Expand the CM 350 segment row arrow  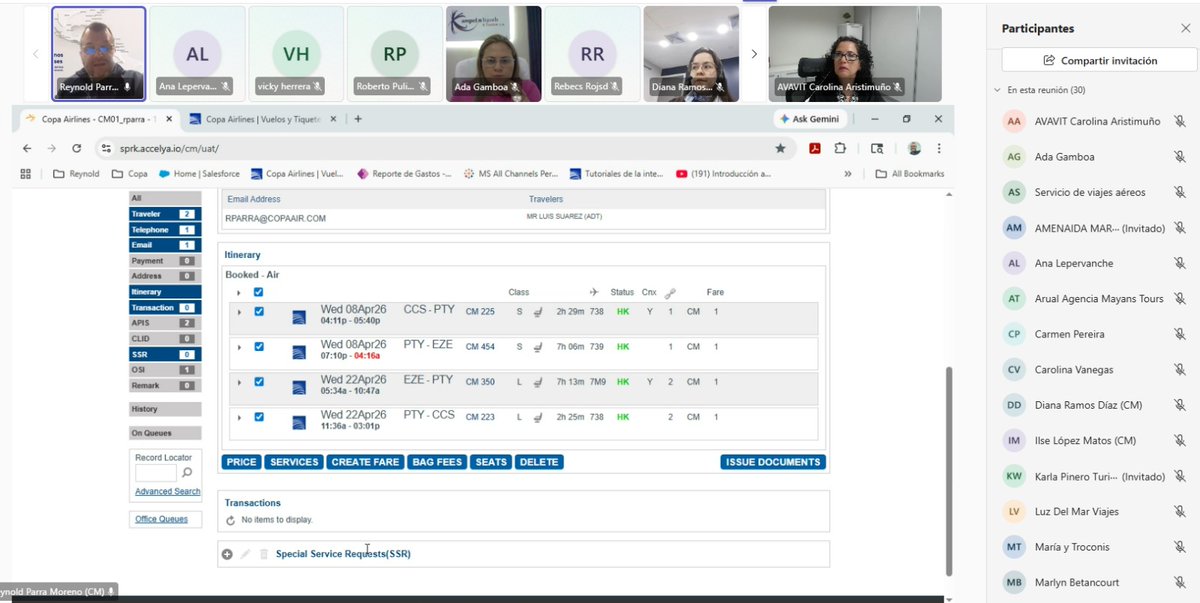tap(239, 382)
